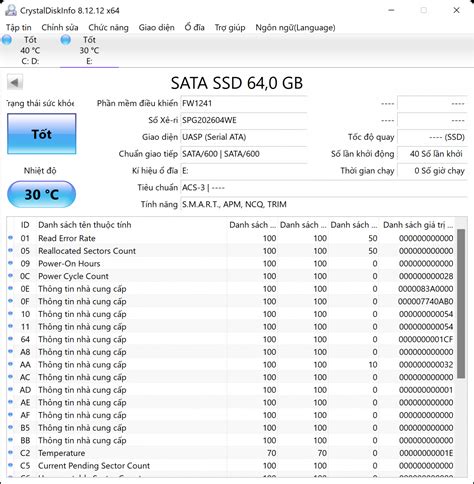Click status dot of attribute AC row
This screenshot has height=484, width=474.
coord(11,377)
